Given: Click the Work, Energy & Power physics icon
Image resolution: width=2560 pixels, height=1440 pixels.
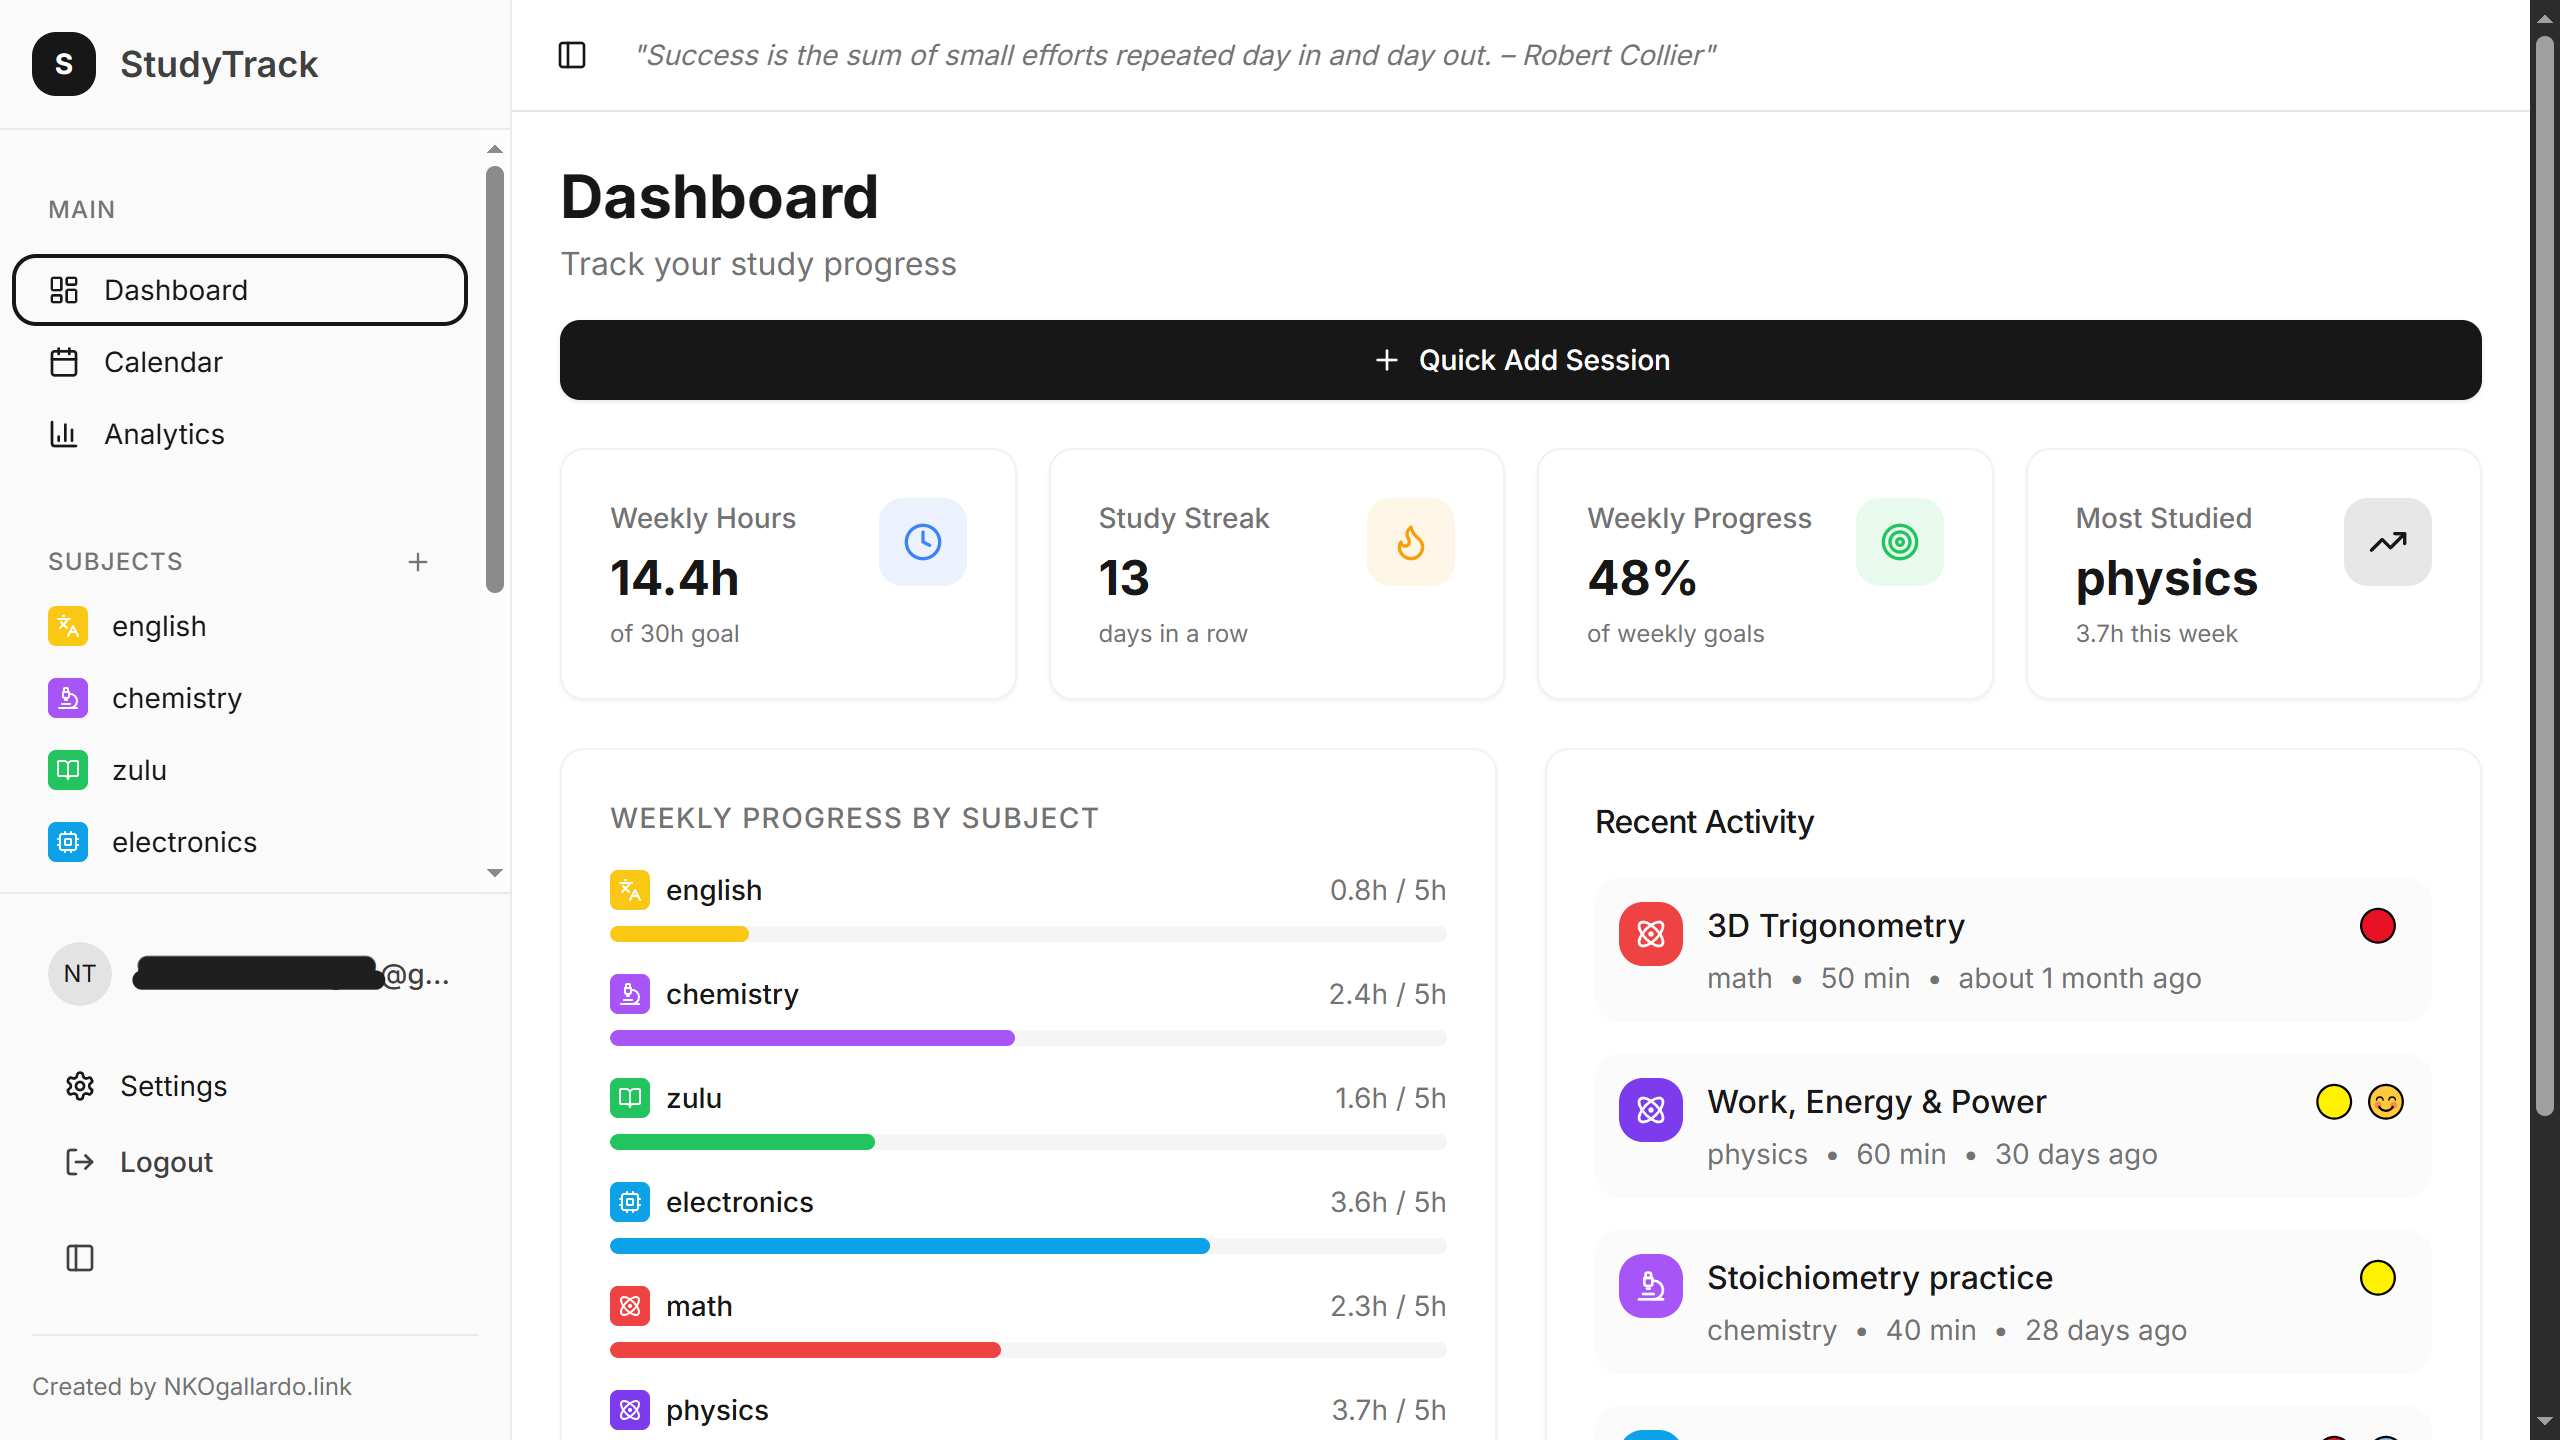Looking at the screenshot, I should click(x=1651, y=1110).
